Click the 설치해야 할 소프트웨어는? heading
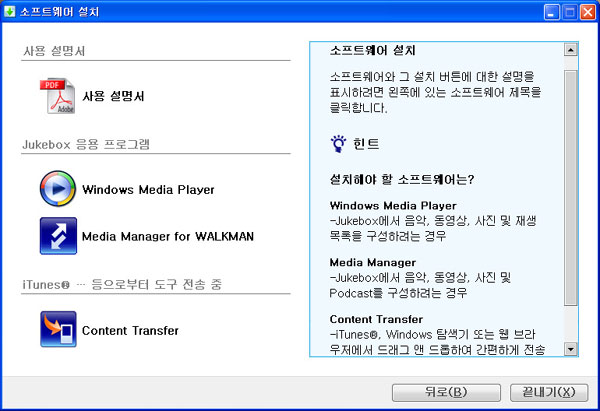 point(402,179)
